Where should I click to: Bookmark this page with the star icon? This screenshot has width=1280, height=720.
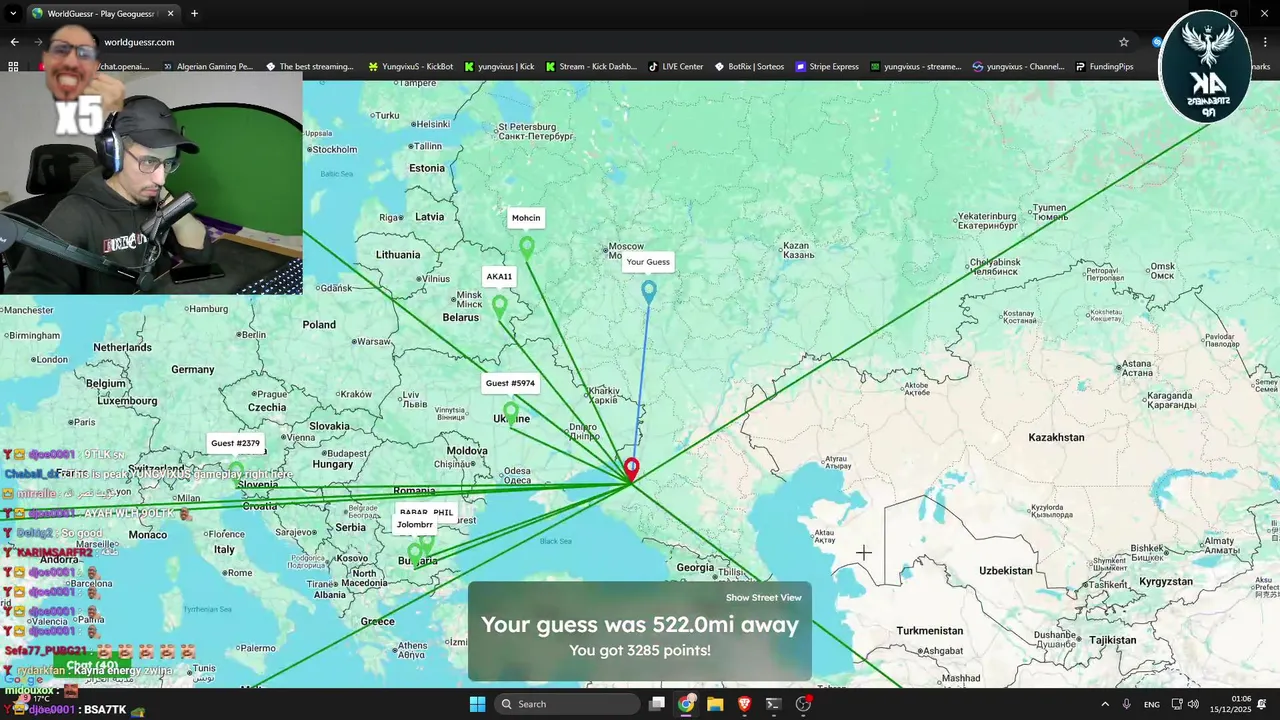click(1124, 42)
